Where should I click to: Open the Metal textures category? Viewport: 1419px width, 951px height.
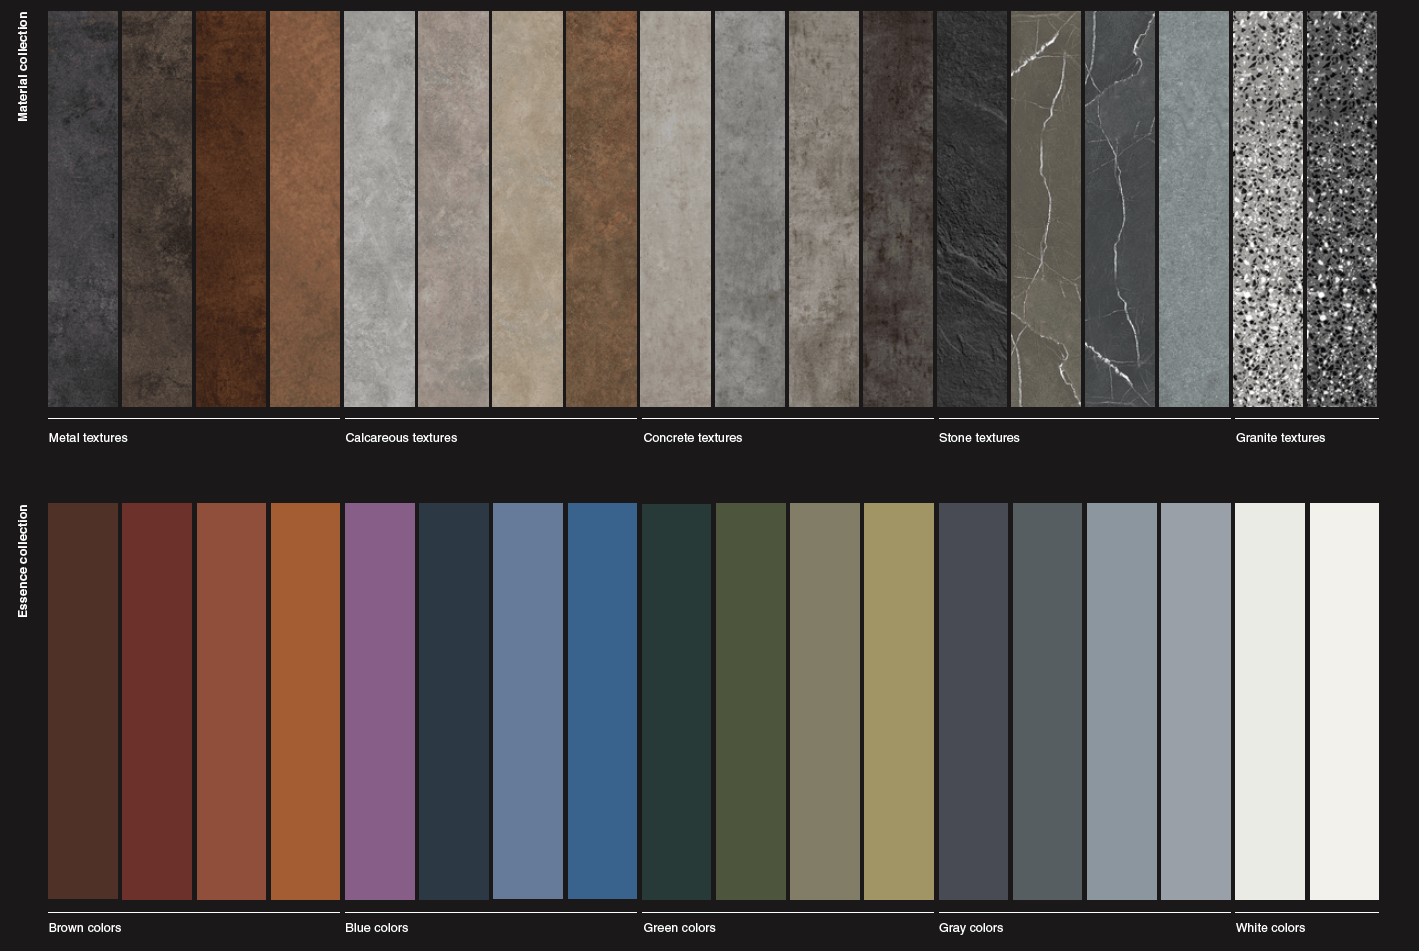(88, 438)
